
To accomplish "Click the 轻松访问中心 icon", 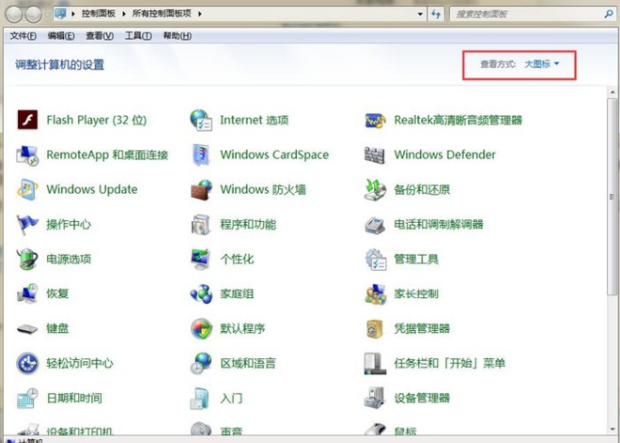I will pos(27,363).
